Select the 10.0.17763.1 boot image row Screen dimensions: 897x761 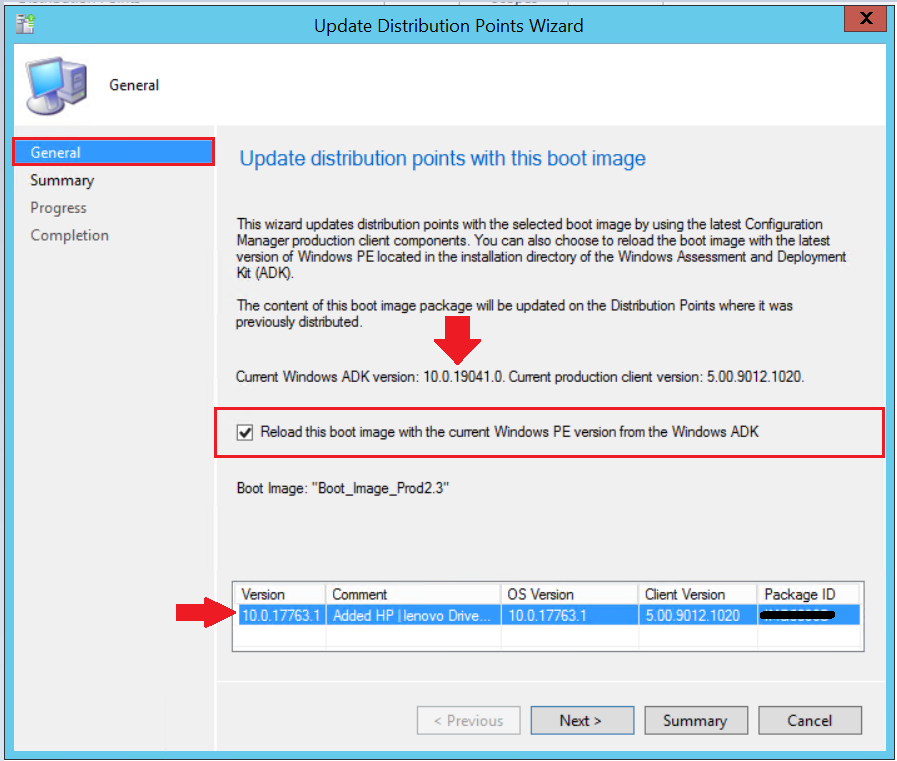click(x=280, y=615)
